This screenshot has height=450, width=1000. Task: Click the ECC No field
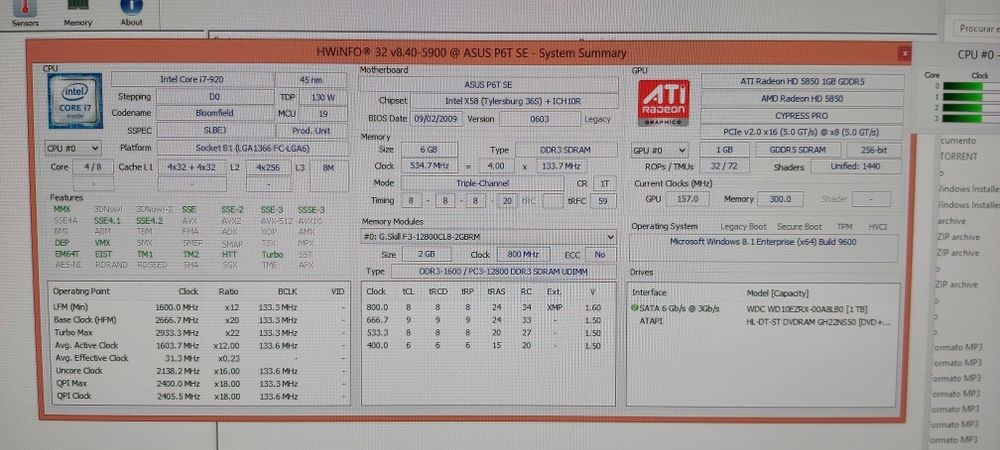pyautogui.click(x=599, y=254)
